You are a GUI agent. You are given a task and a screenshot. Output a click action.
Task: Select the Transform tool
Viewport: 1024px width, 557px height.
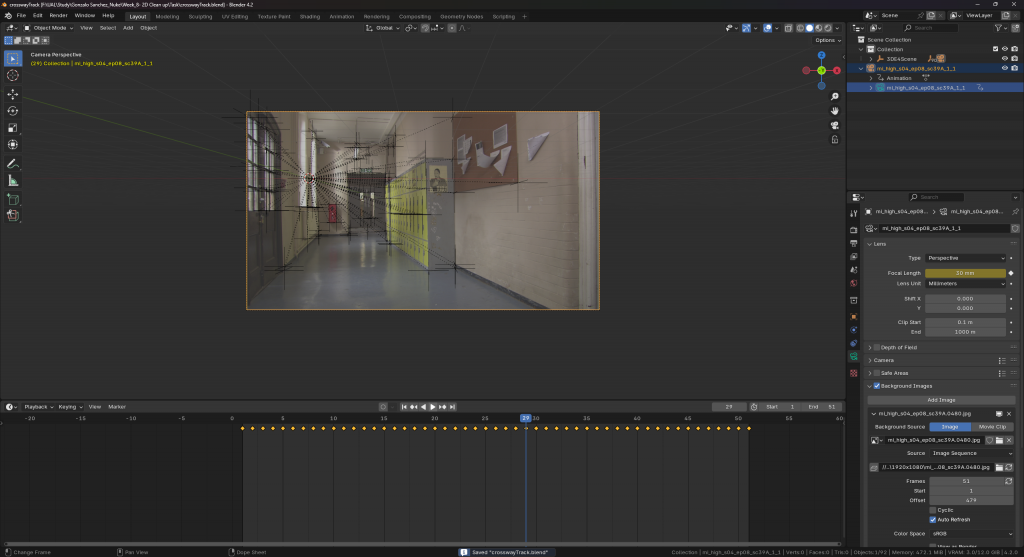click(12, 145)
